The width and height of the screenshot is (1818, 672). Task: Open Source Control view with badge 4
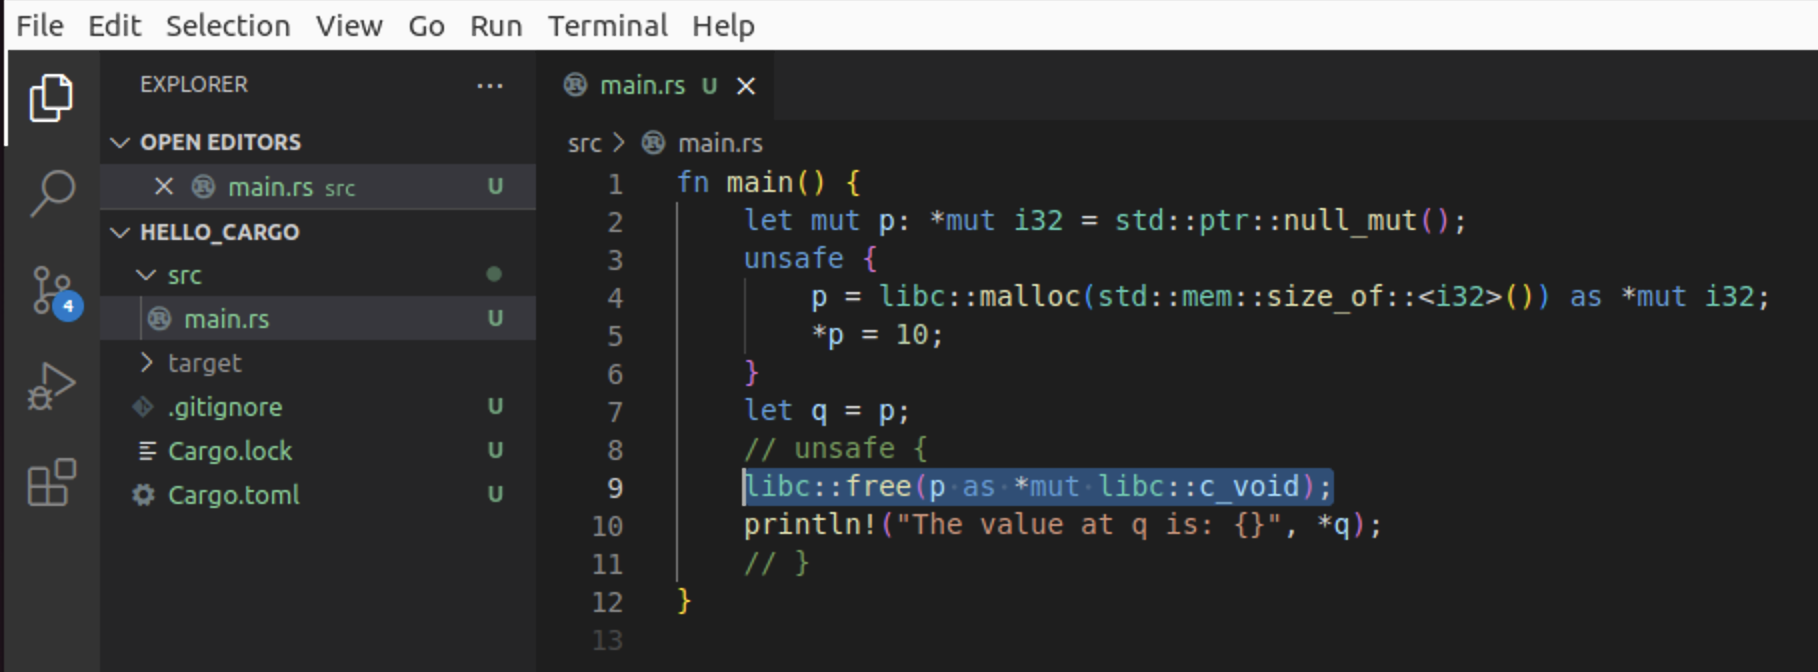pos(53,292)
